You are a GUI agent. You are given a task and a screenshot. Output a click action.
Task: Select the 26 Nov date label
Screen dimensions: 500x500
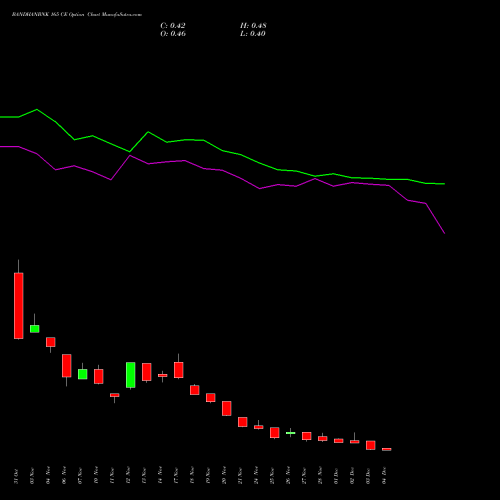tap(288, 476)
